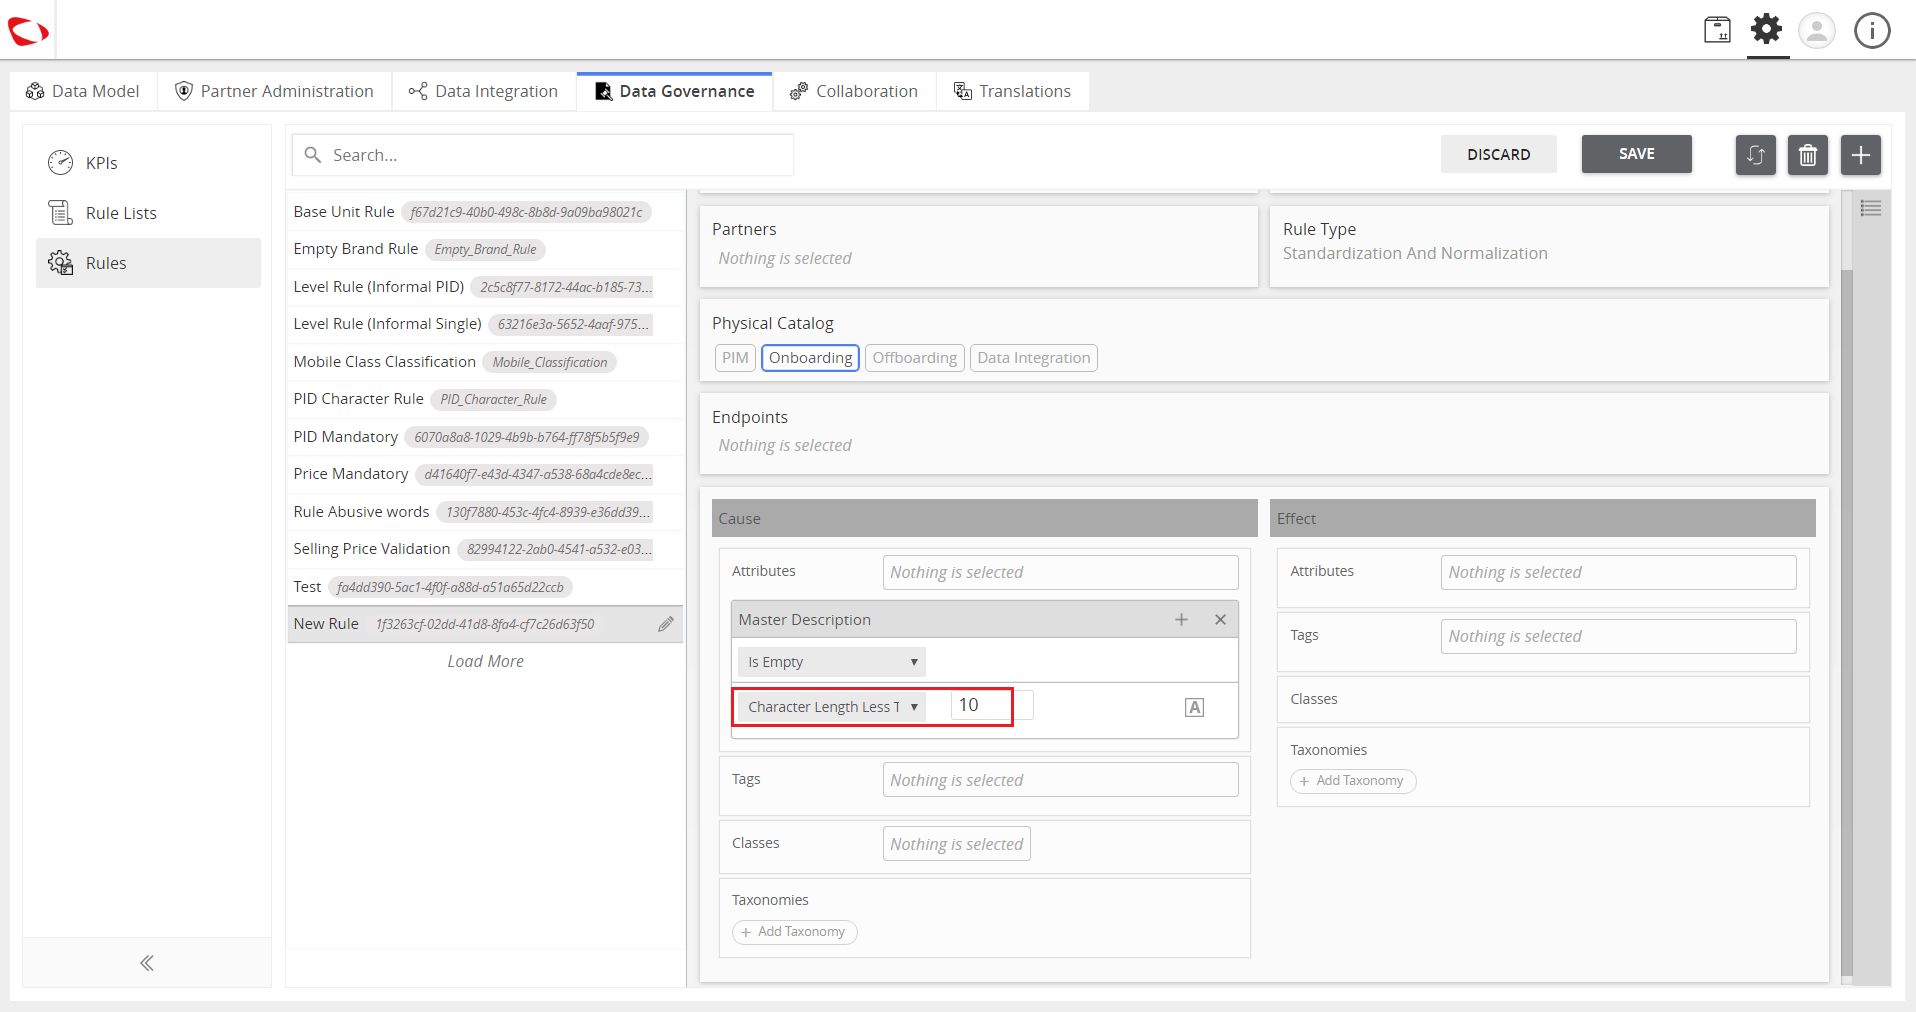The height and width of the screenshot is (1012, 1916).
Task: Toggle Offboarding physical catalog
Action: 914,358
